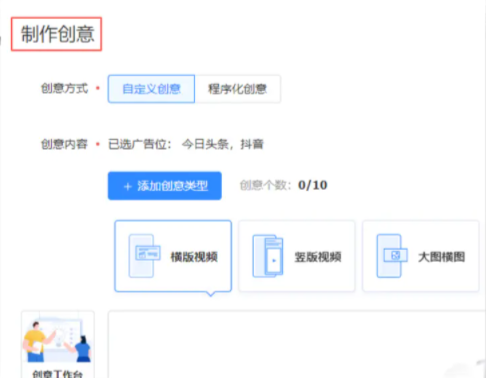The width and height of the screenshot is (486, 378).
Task: Click the 竖版视频 vertical phone icon
Action: click(268, 256)
